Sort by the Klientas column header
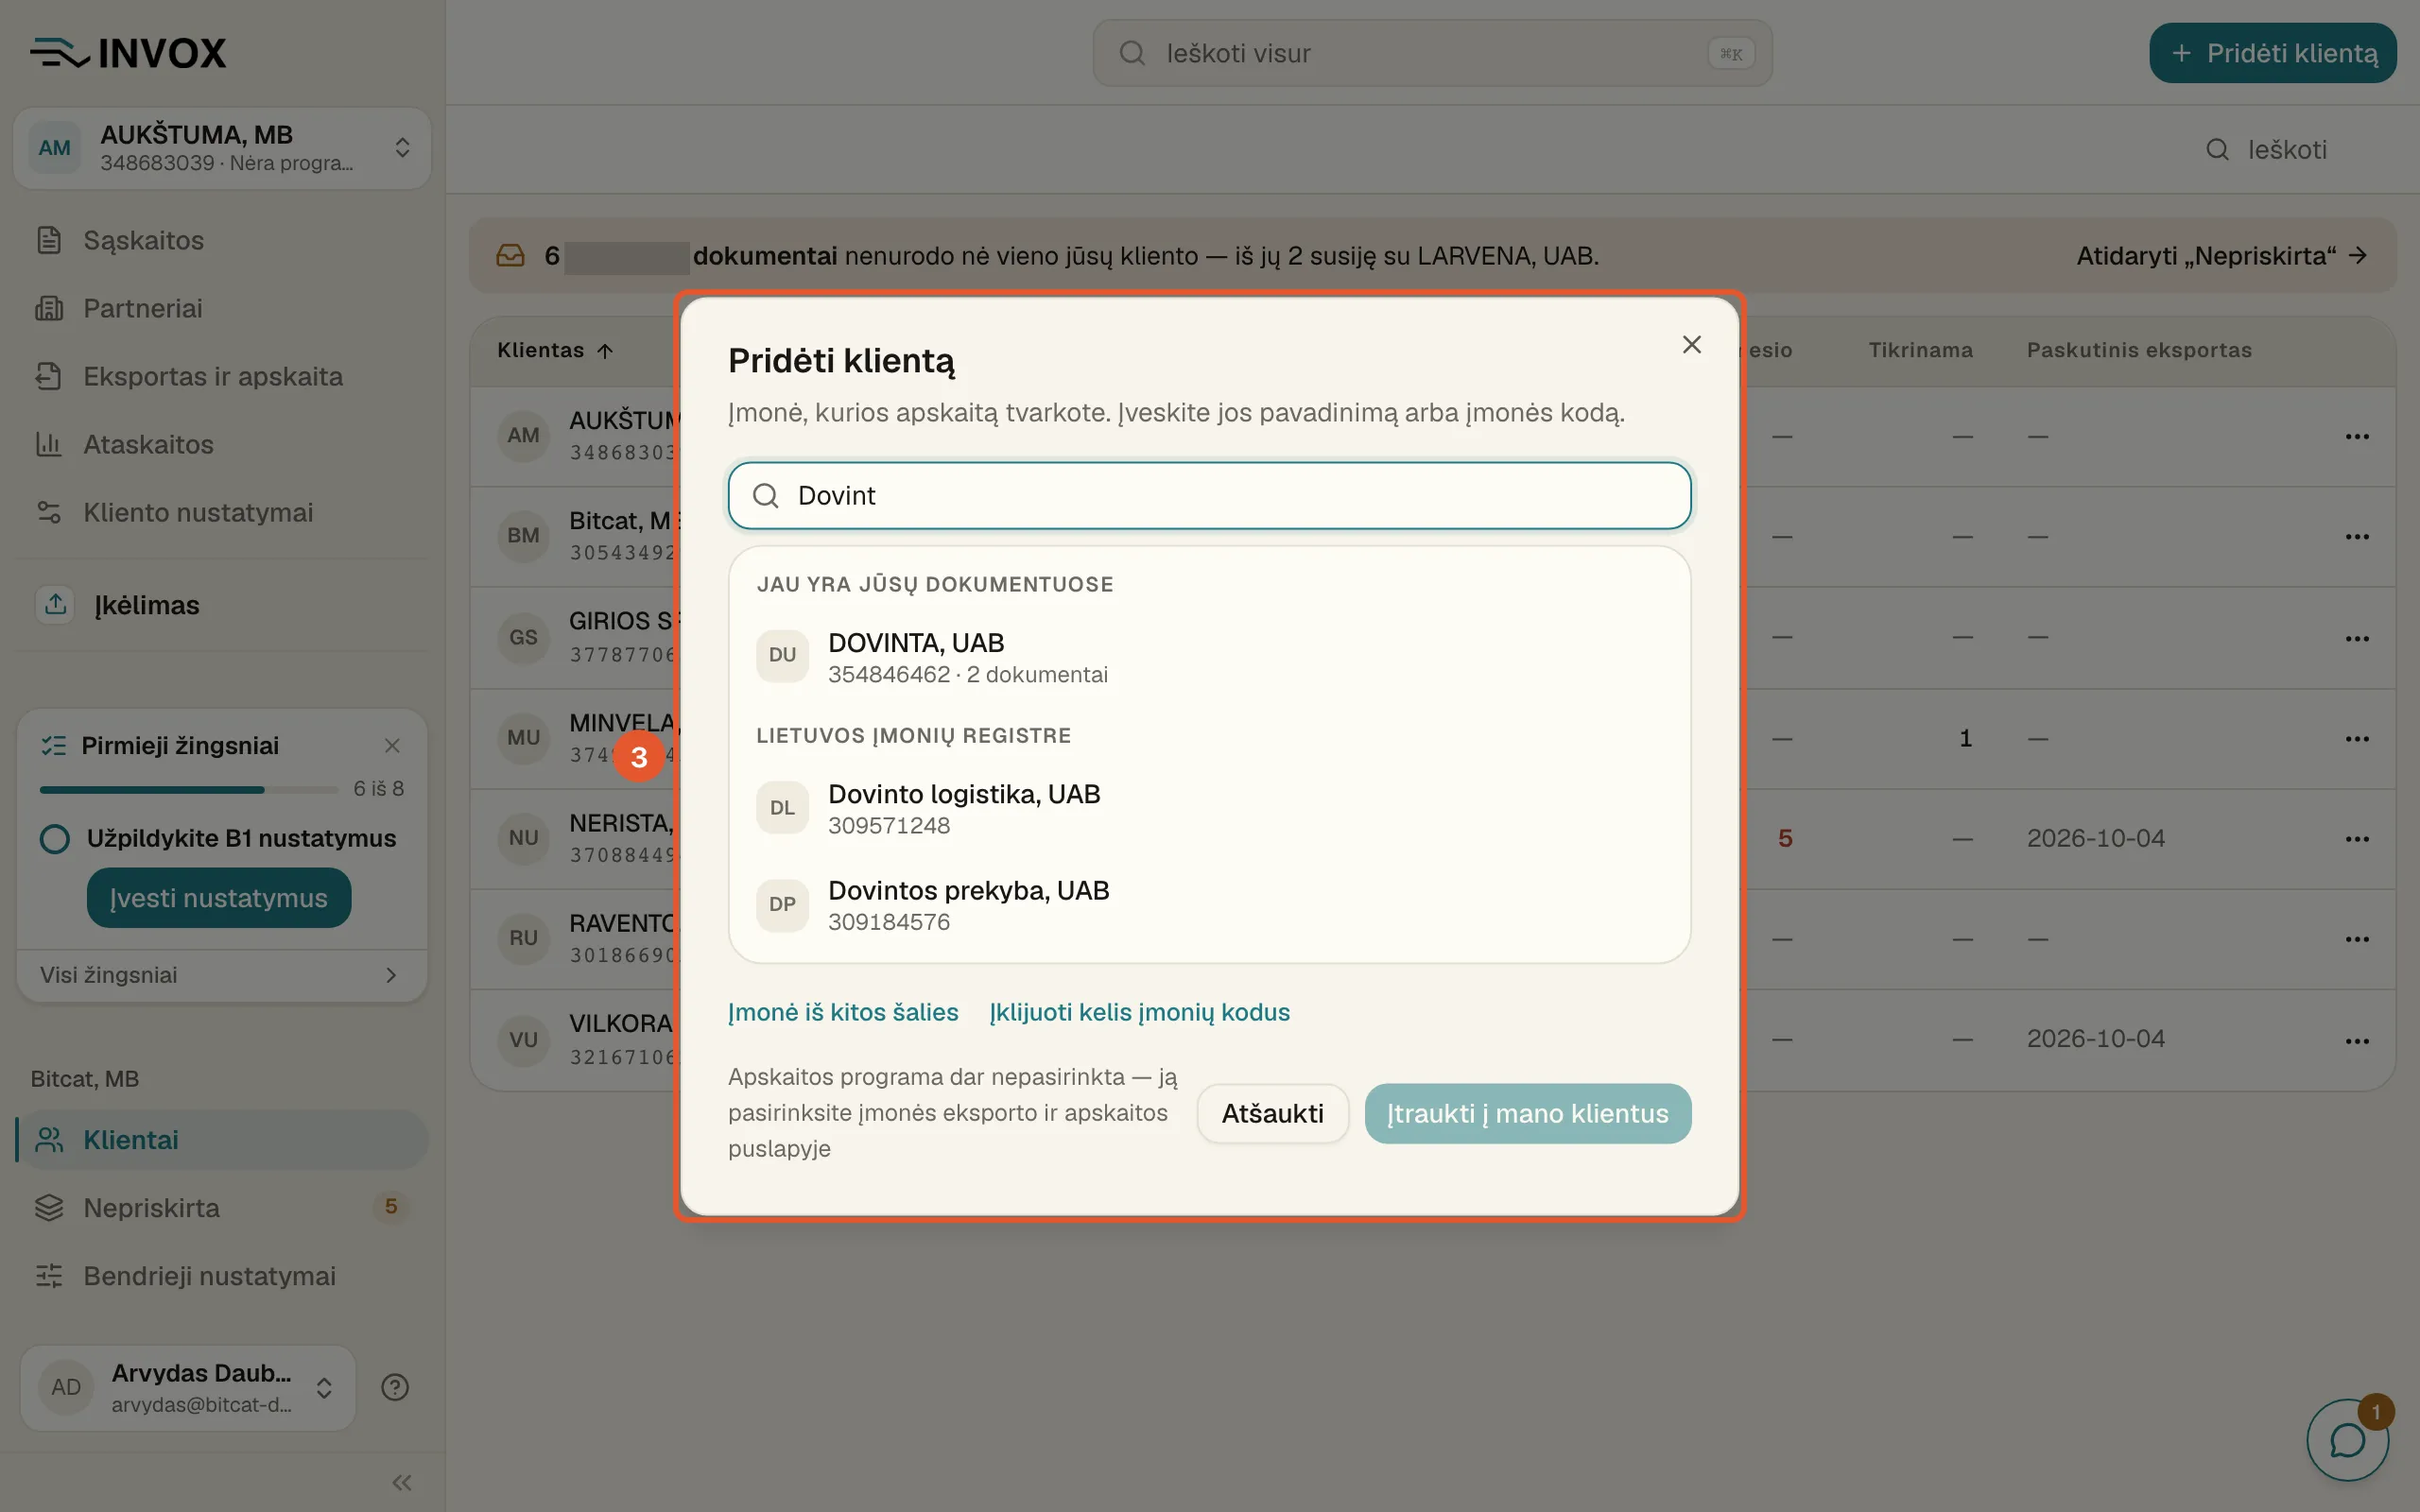This screenshot has width=2420, height=1512. [x=555, y=350]
